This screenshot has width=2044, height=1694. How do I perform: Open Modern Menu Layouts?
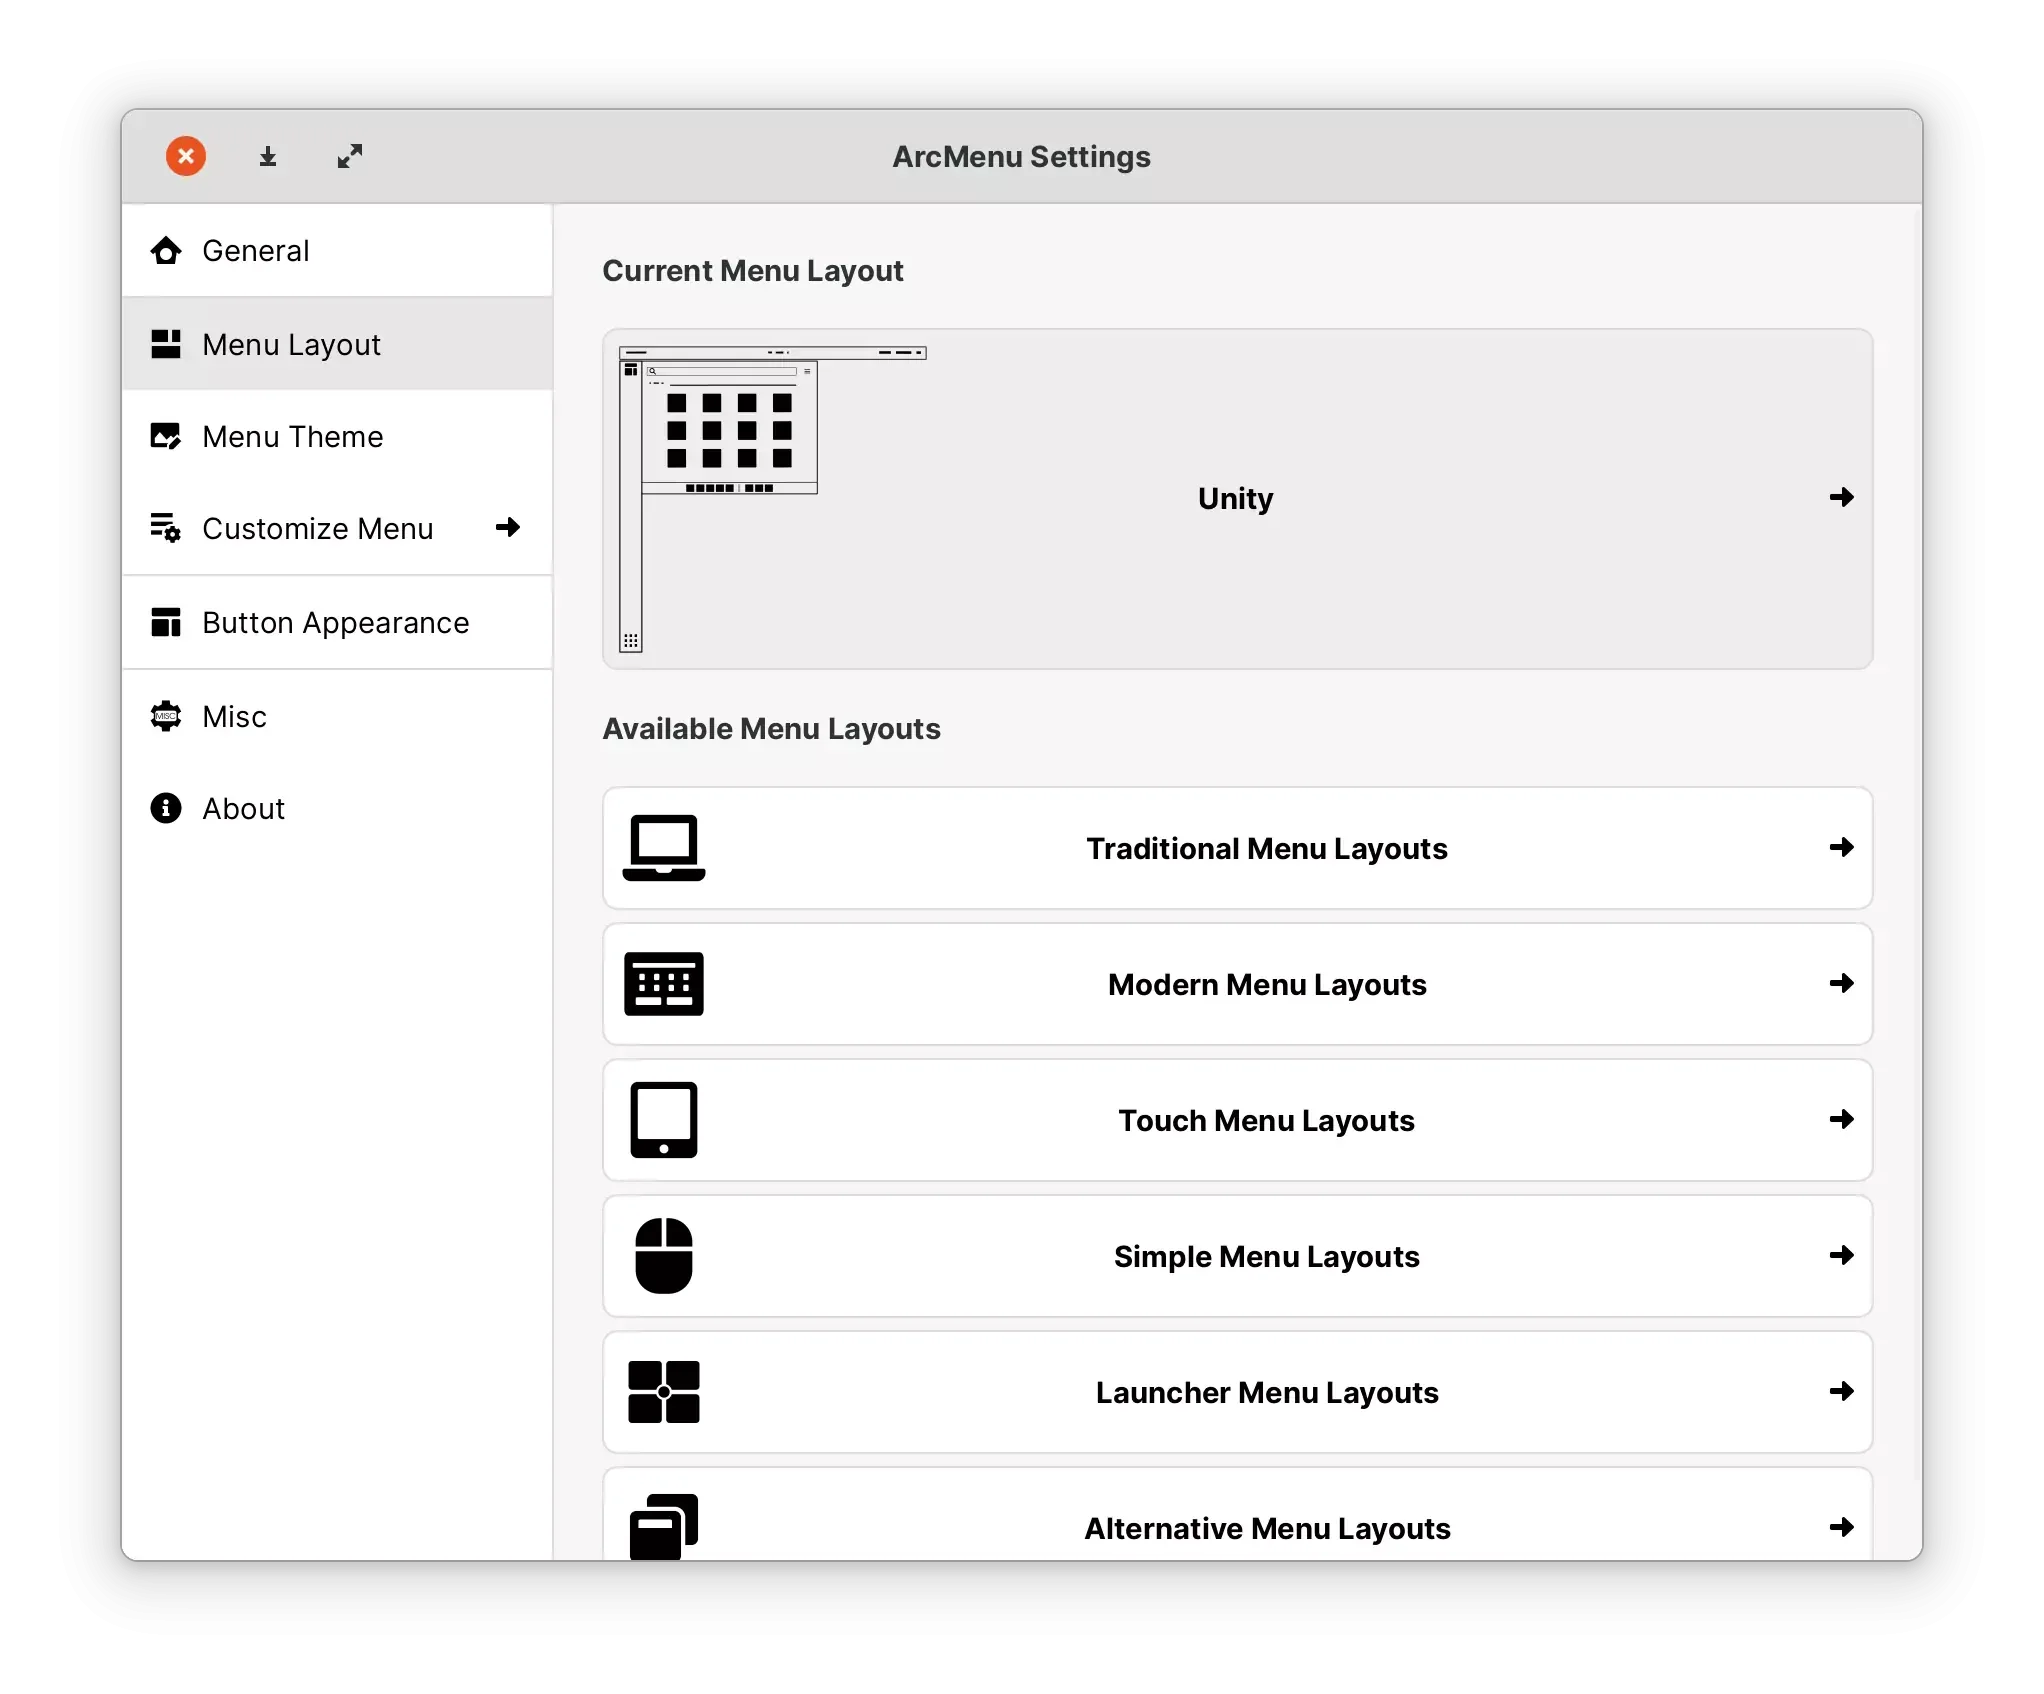click(1237, 984)
